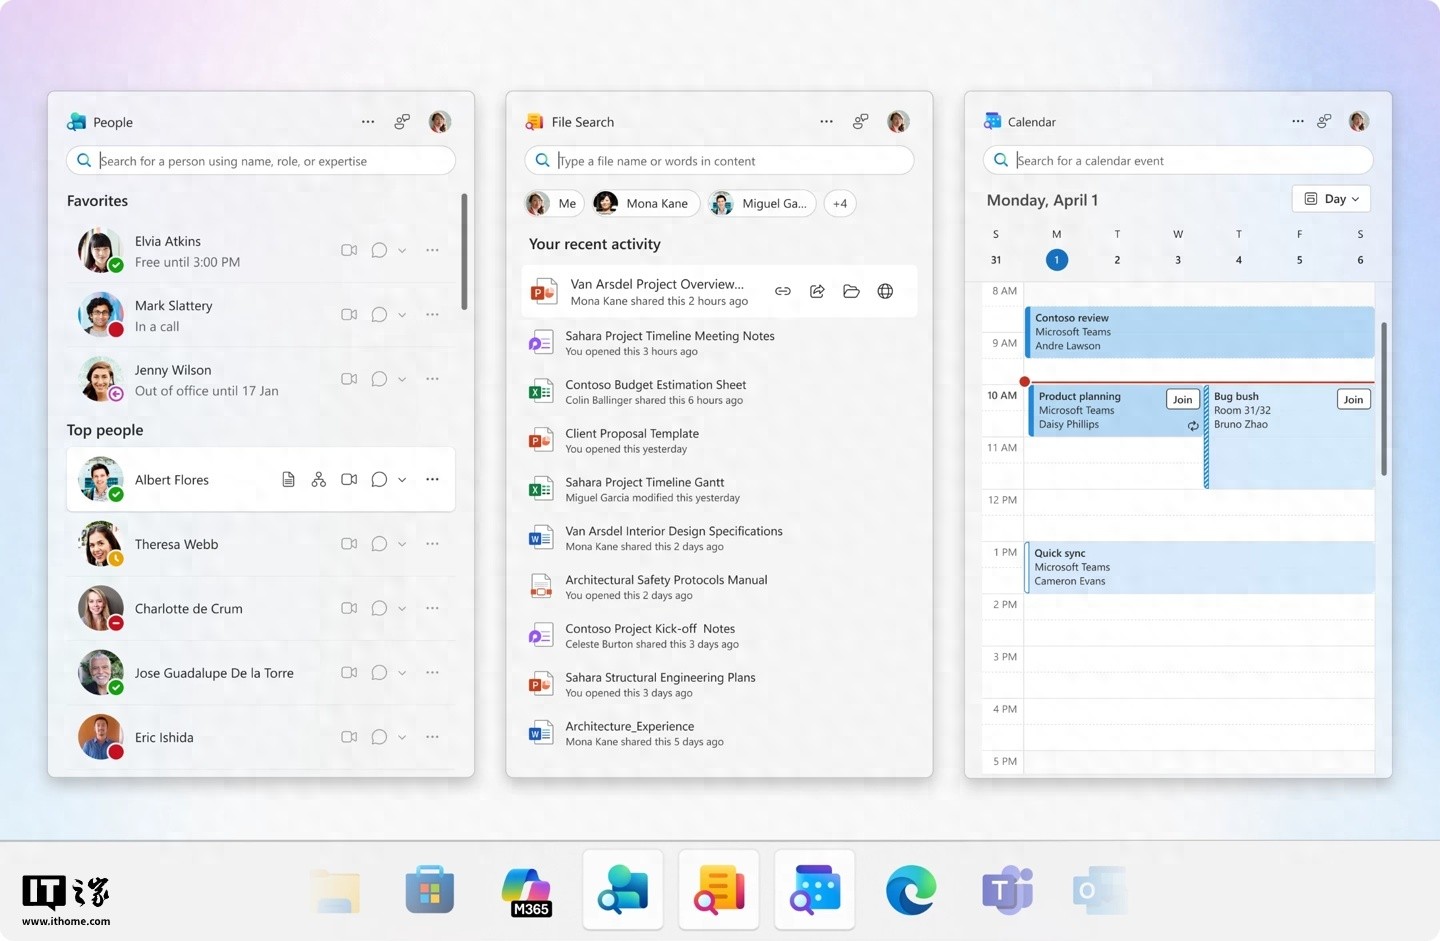Toggle the Me filter in File Search
The image size is (1440, 941).
point(552,203)
